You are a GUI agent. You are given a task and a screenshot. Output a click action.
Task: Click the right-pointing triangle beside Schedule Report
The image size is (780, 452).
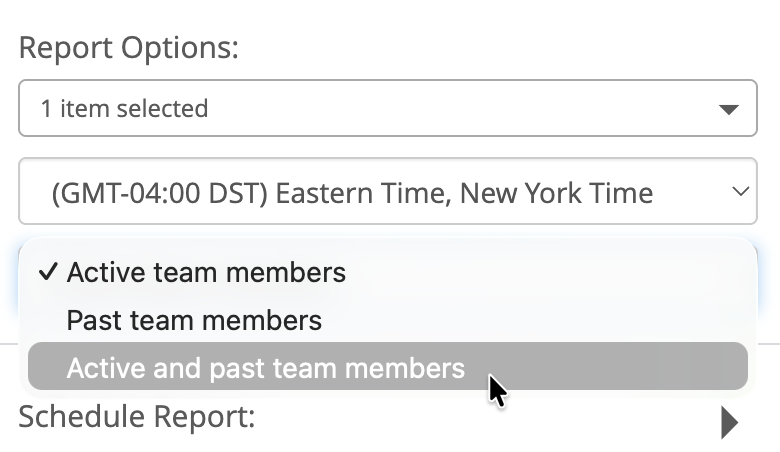729,422
